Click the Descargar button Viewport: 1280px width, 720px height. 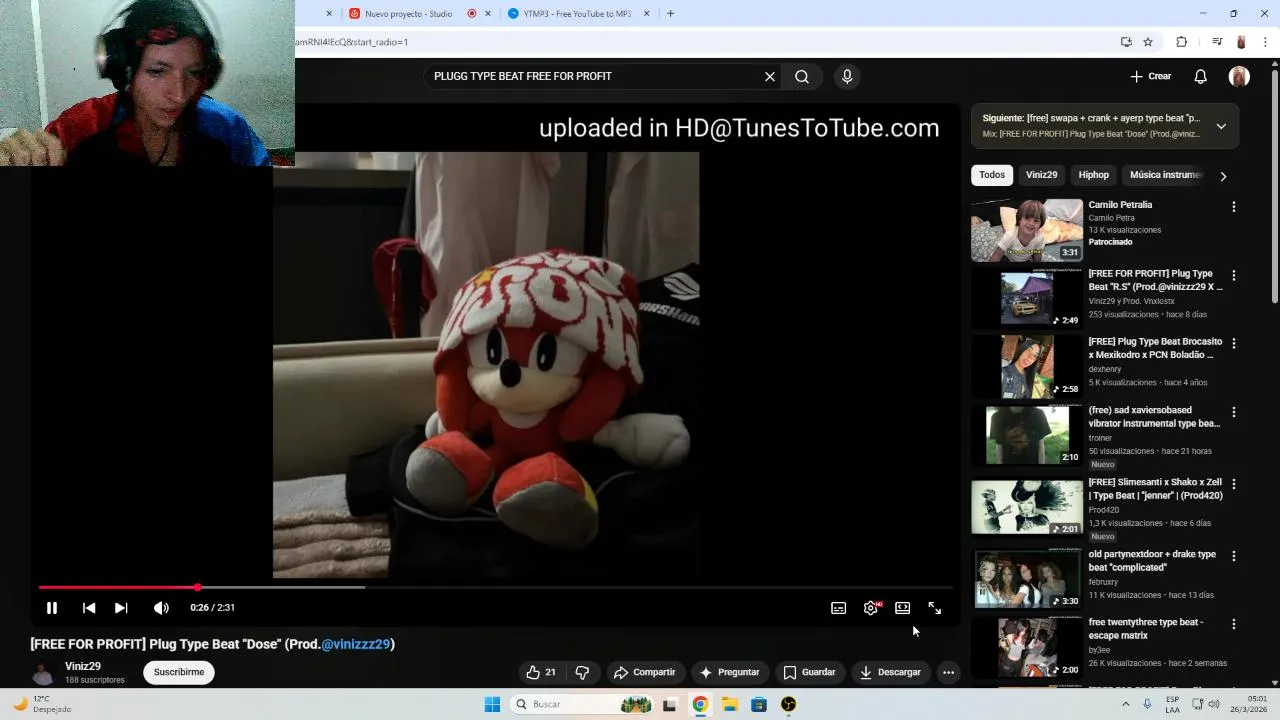click(890, 672)
